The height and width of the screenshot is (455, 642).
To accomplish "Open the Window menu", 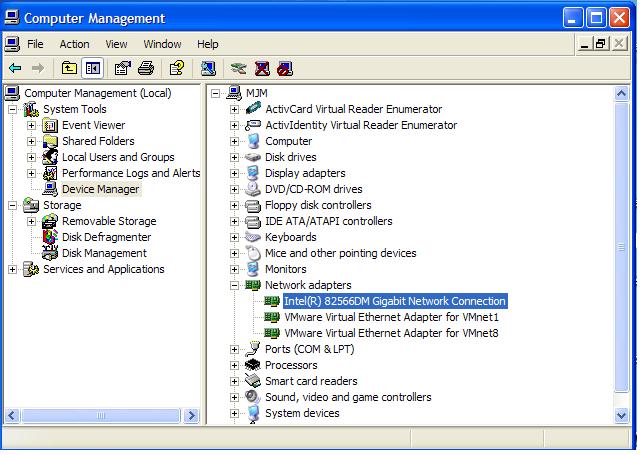I will 162,44.
